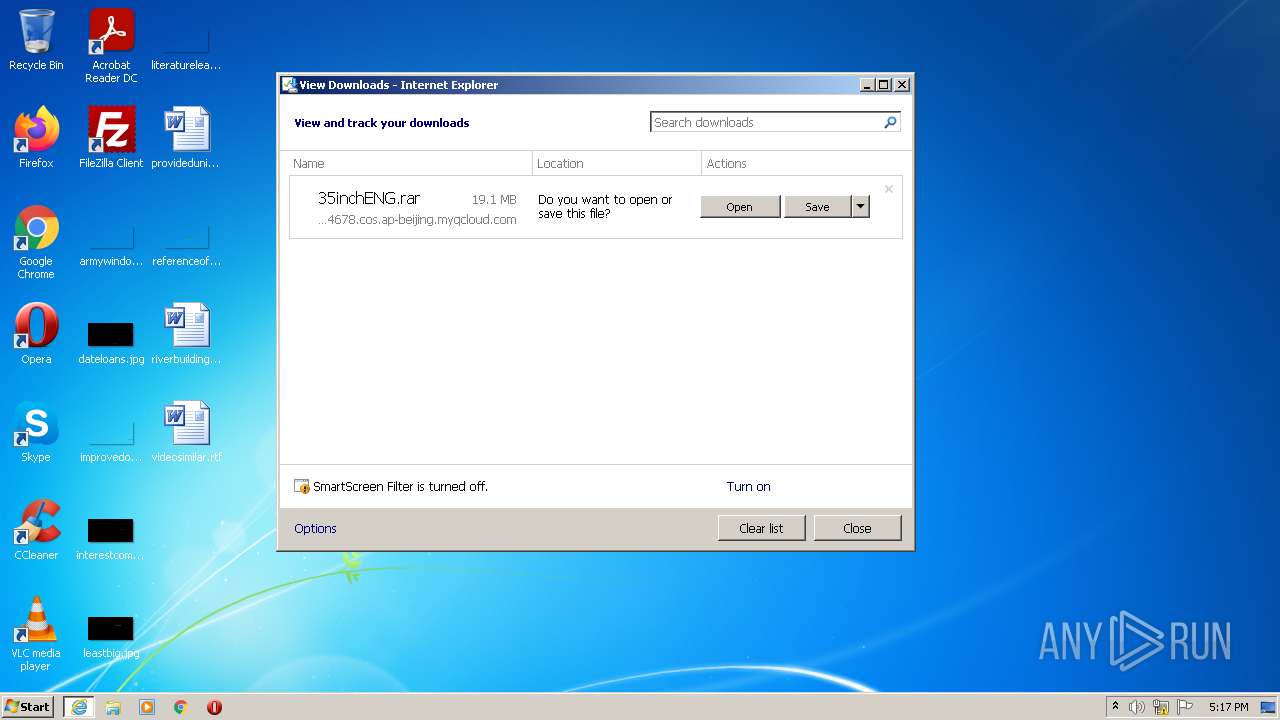This screenshot has width=1280, height=720.
Task: Launch Opera desktop shortcut
Action: (x=36, y=334)
